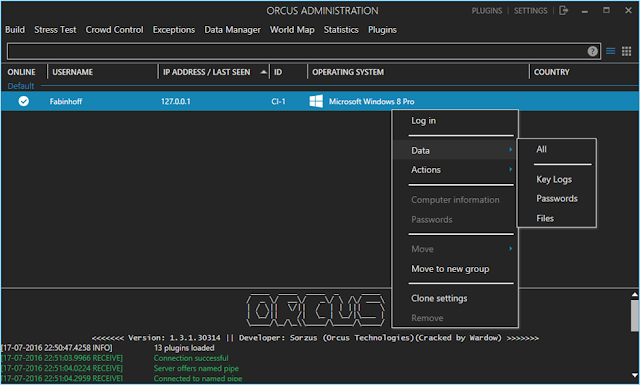Click 'Server offers named pipe' log entry

196,368
